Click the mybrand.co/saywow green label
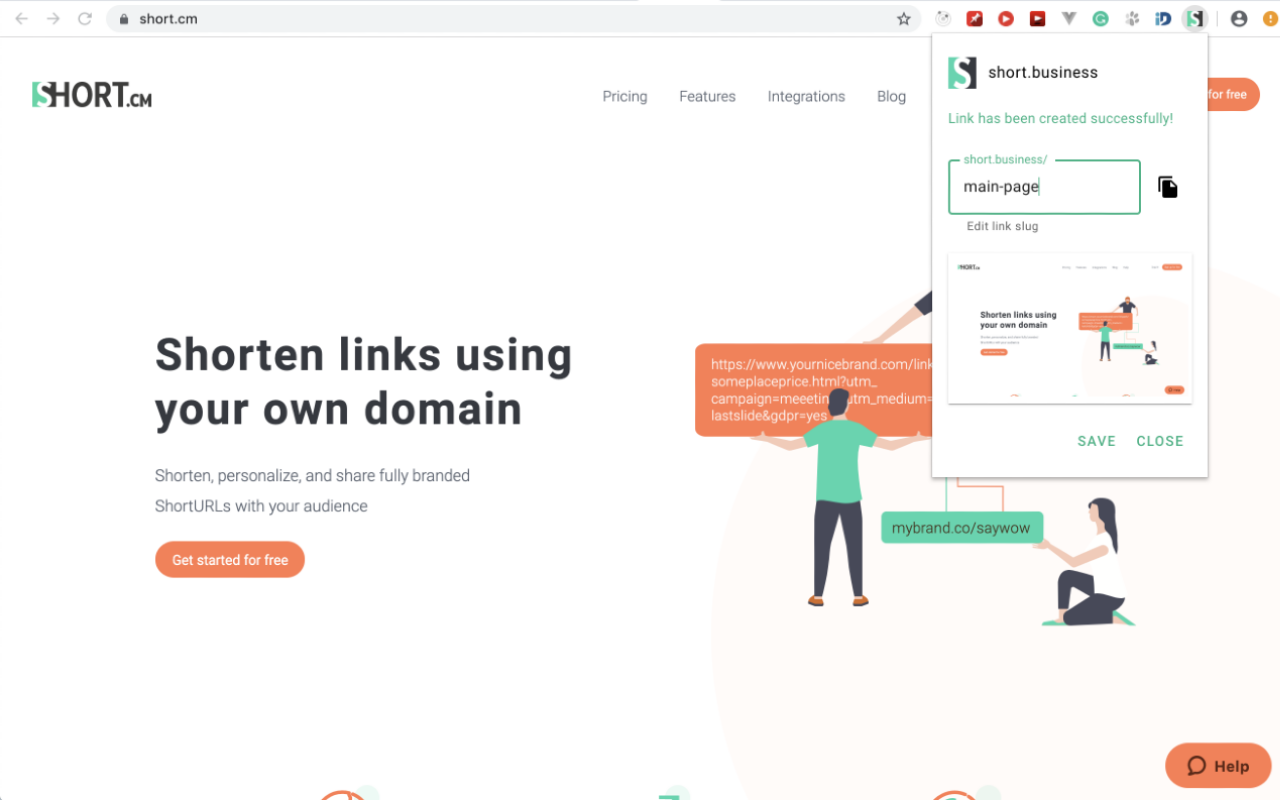Screen dimensions: 1280x800 (x=961, y=528)
